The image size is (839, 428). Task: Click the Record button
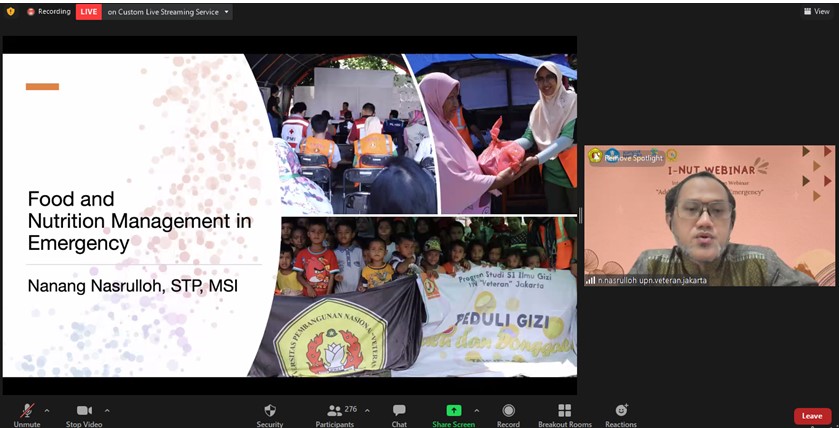[508, 416]
